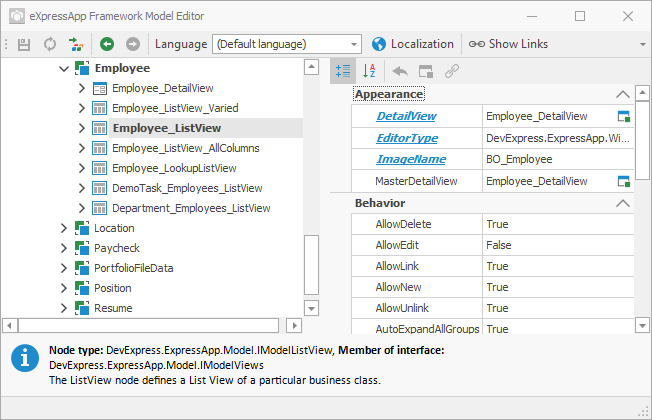652x420 pixels.
Task: Click the merge differences toolbar icon
Action: [x=76, y=44]
